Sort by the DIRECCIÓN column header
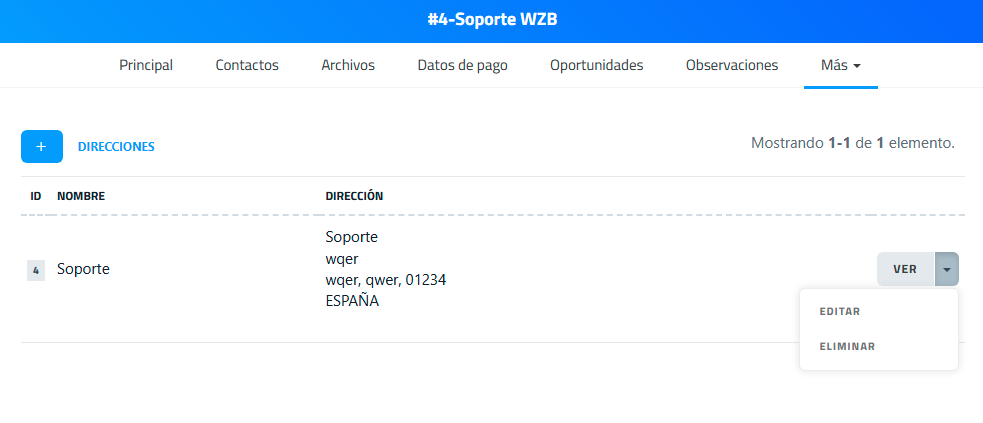Screen dimensions: 983x423 tap(354, 196)
